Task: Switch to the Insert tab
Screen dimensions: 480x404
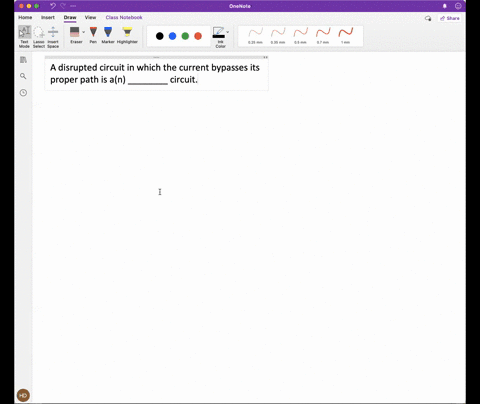Action: pyautogui.click(x=48, y=17)
